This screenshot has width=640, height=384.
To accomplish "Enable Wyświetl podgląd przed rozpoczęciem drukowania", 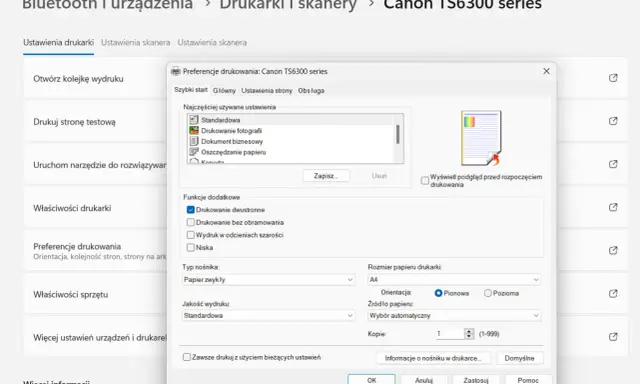I will coord(425,180).
